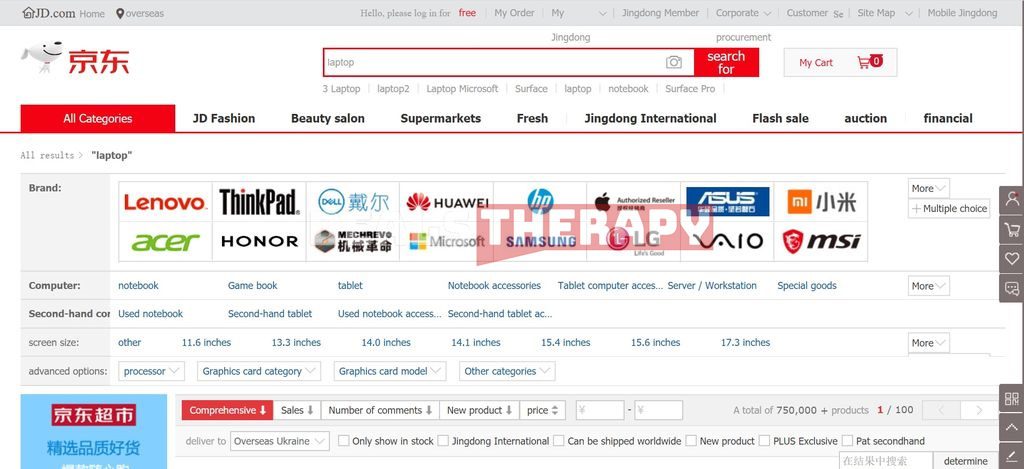Check PLUS Exclusive filter box
The height and width of the screenshot is (469, 1024).
pyautogui.click(x=765, y=441)
